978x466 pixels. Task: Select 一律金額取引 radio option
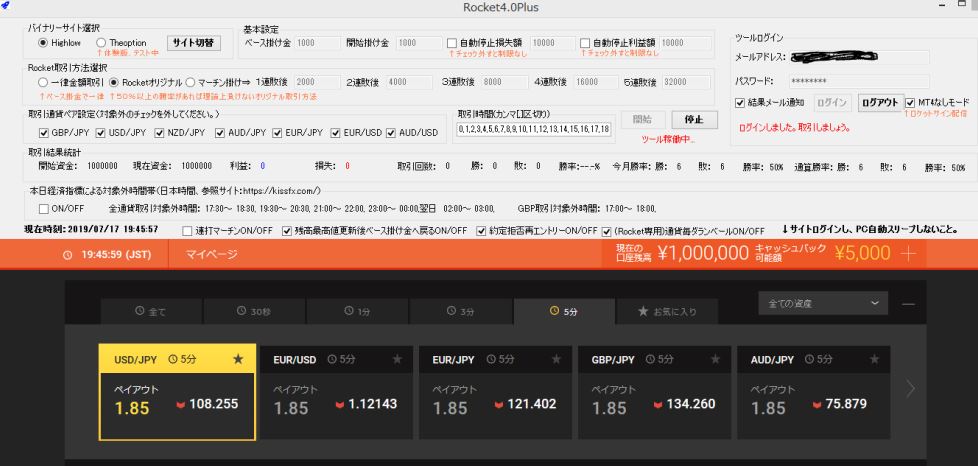point(42,82)
